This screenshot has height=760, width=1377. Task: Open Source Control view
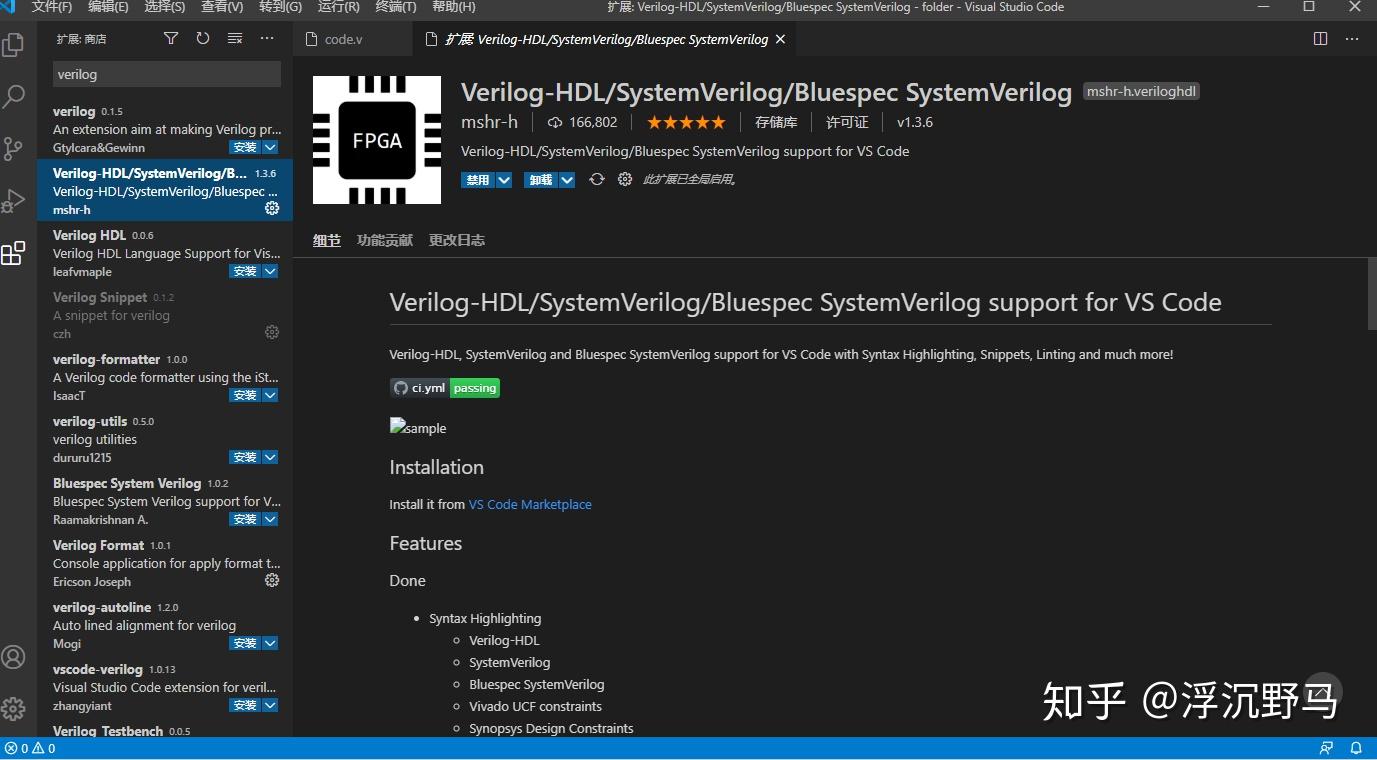[15, 148]
